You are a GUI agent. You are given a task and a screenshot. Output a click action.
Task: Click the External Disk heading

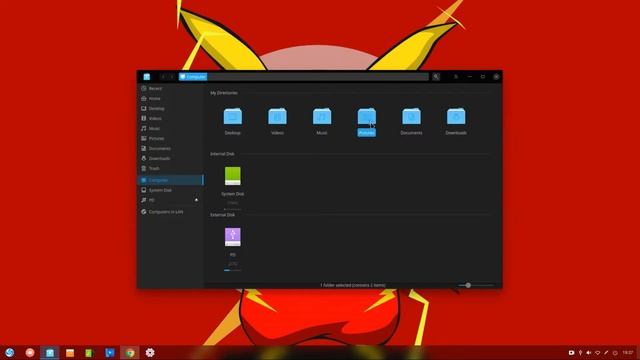point(222,215)
